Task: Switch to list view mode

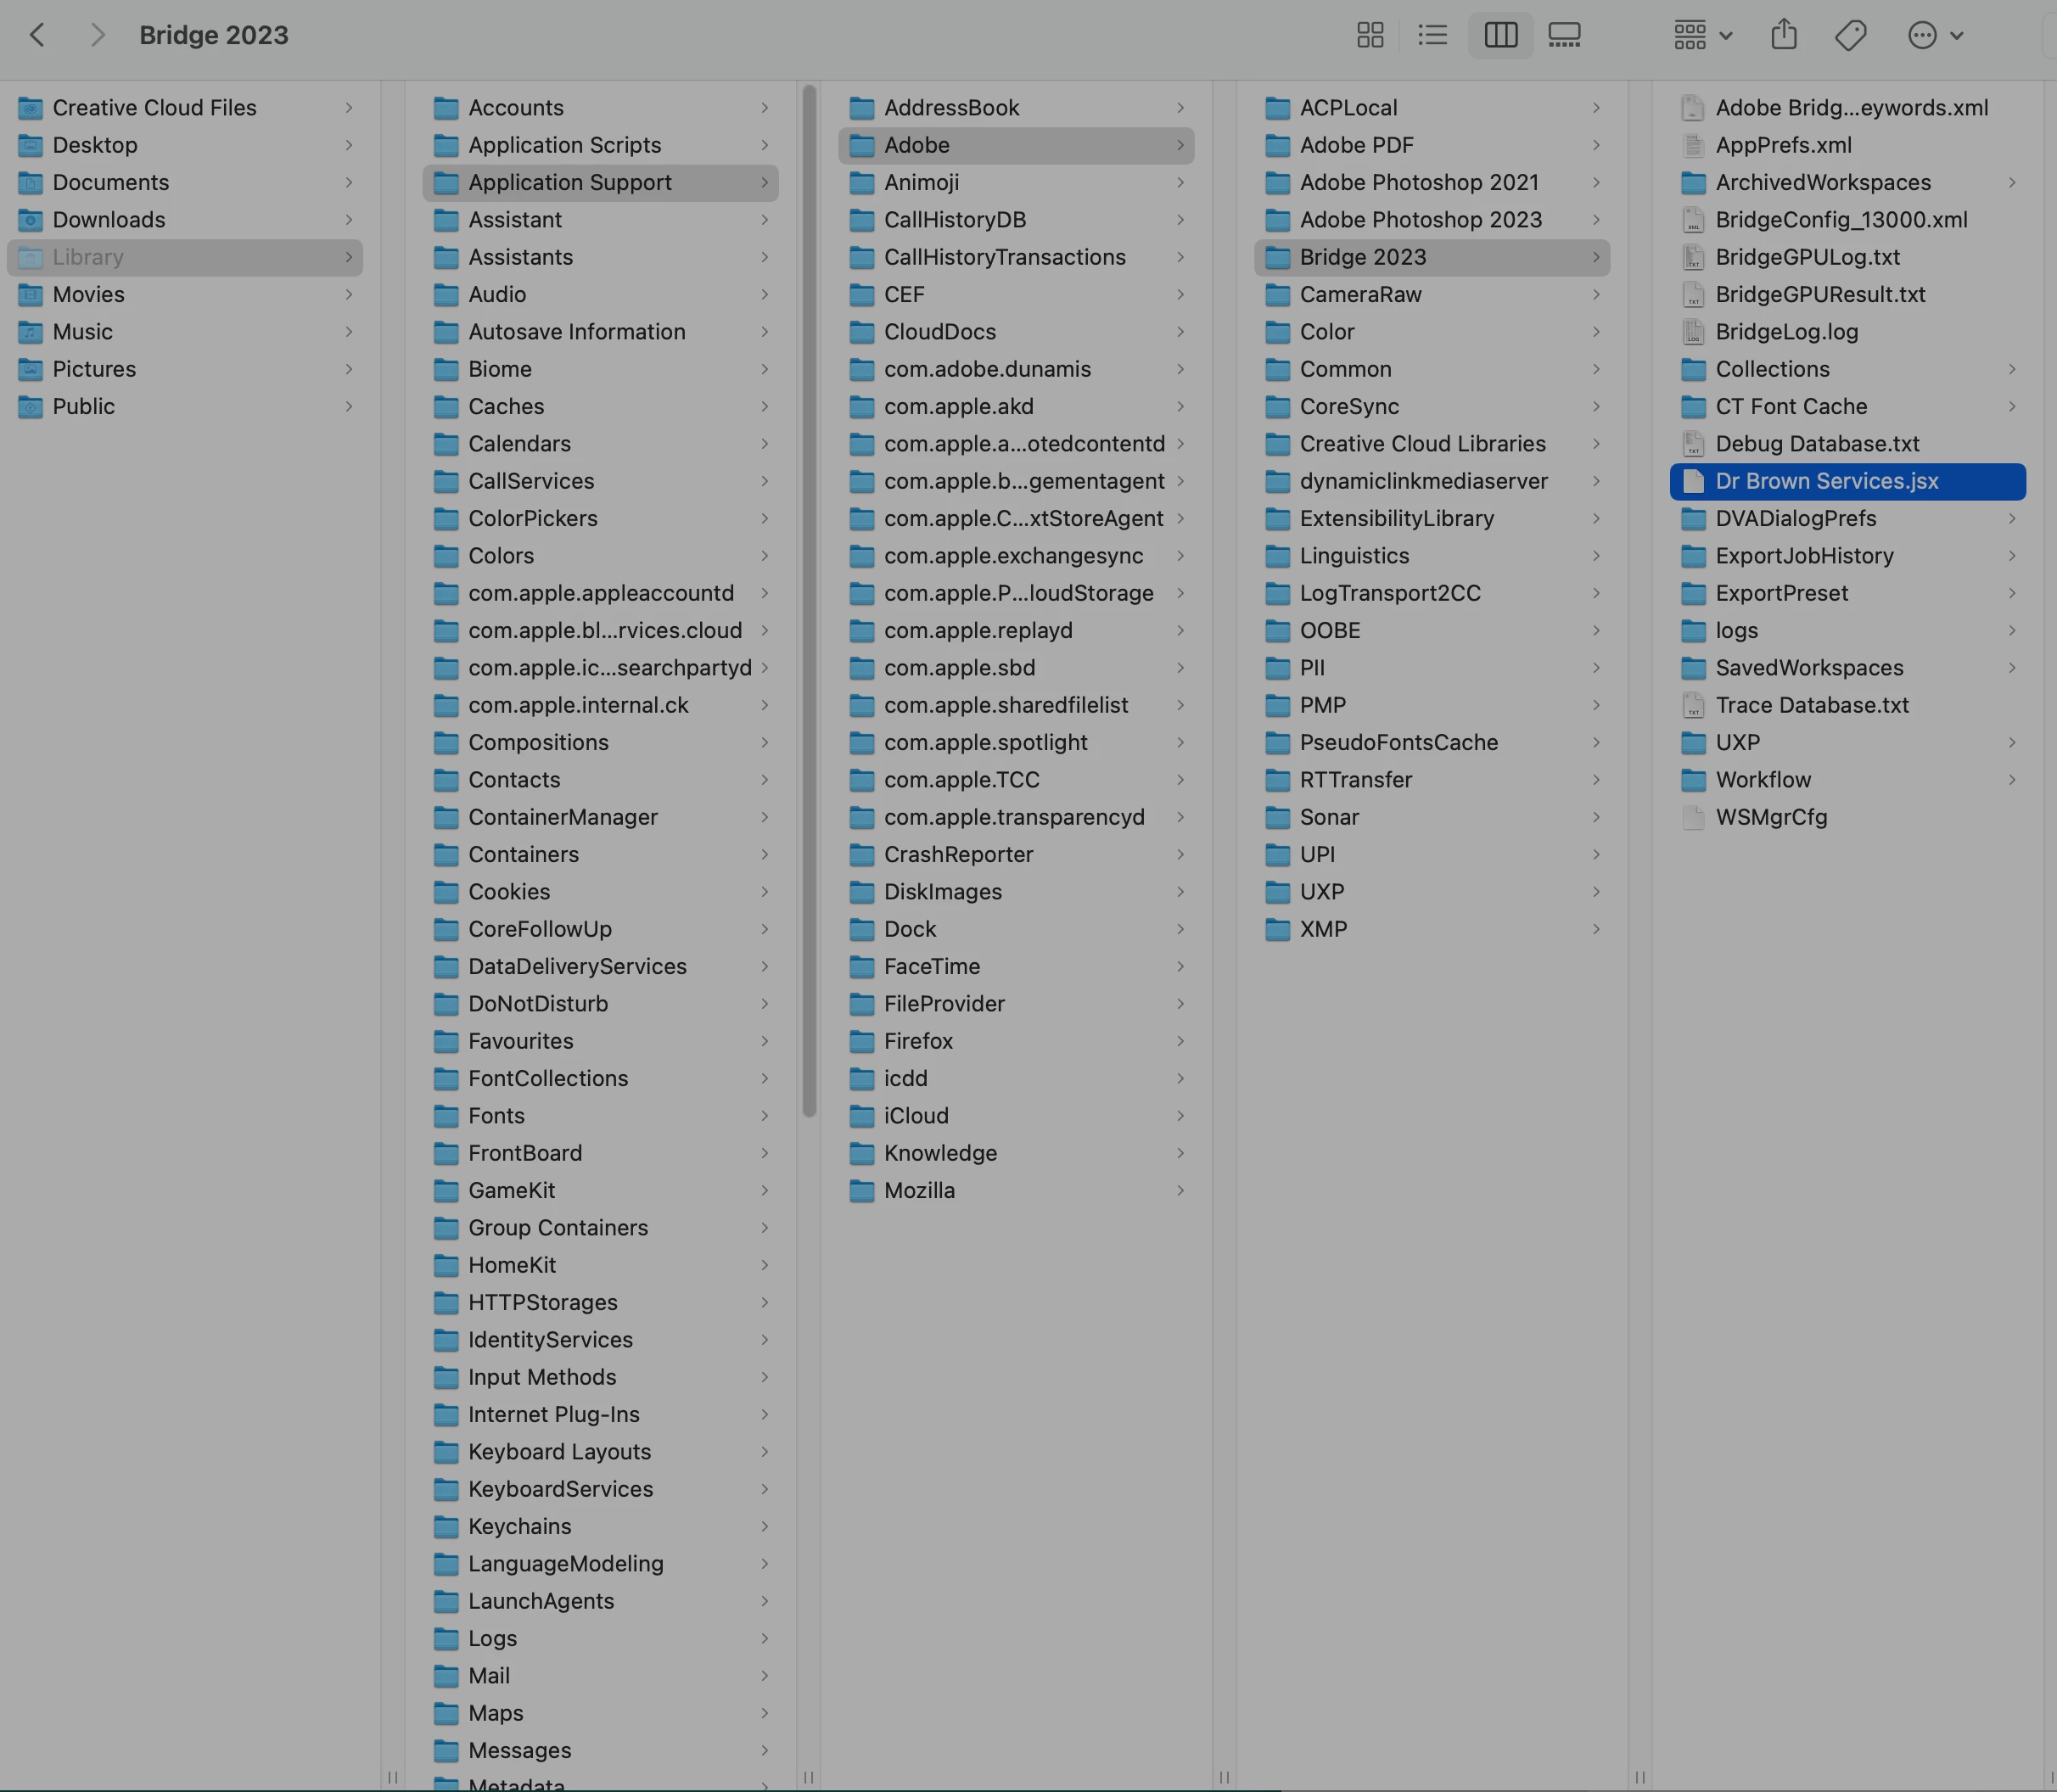Action: coord(1432,35)
